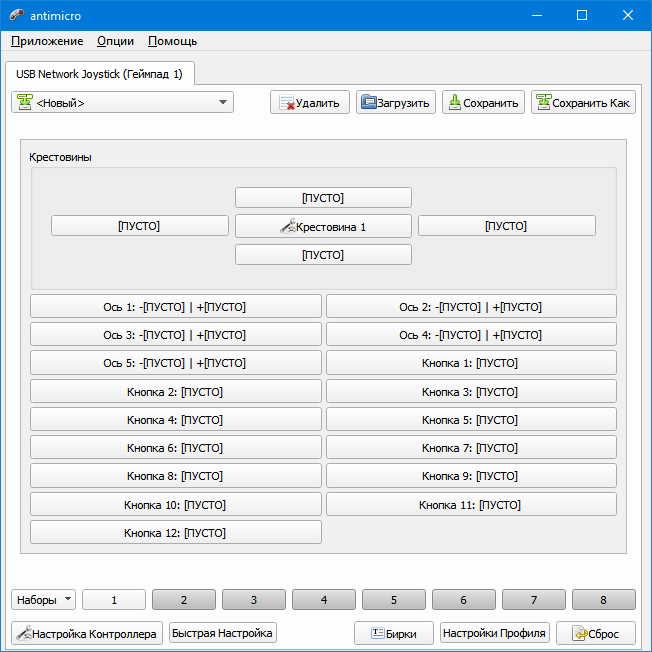Switch to set 7
652x652 pixels.
[534, 600]
